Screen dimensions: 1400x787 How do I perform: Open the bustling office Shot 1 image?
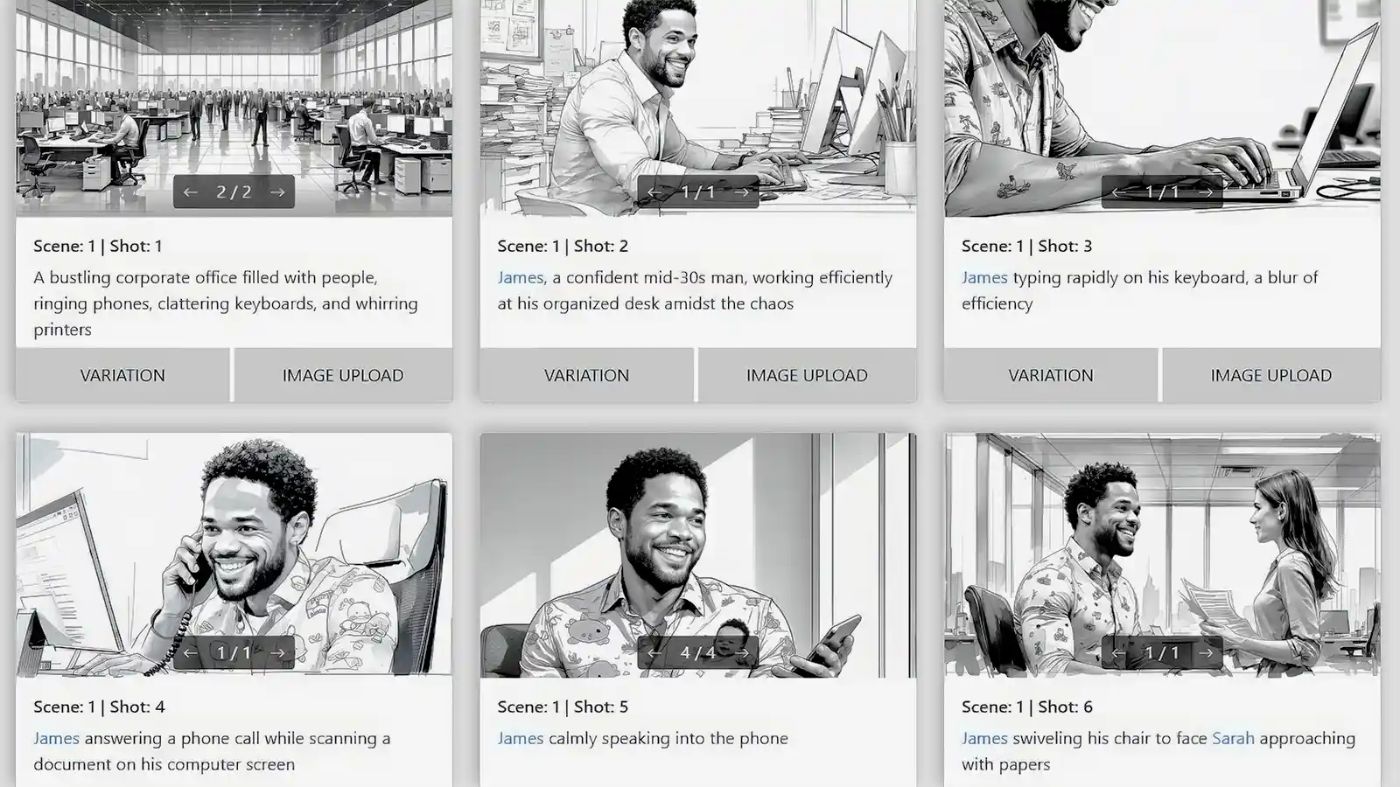click(234, 108)
